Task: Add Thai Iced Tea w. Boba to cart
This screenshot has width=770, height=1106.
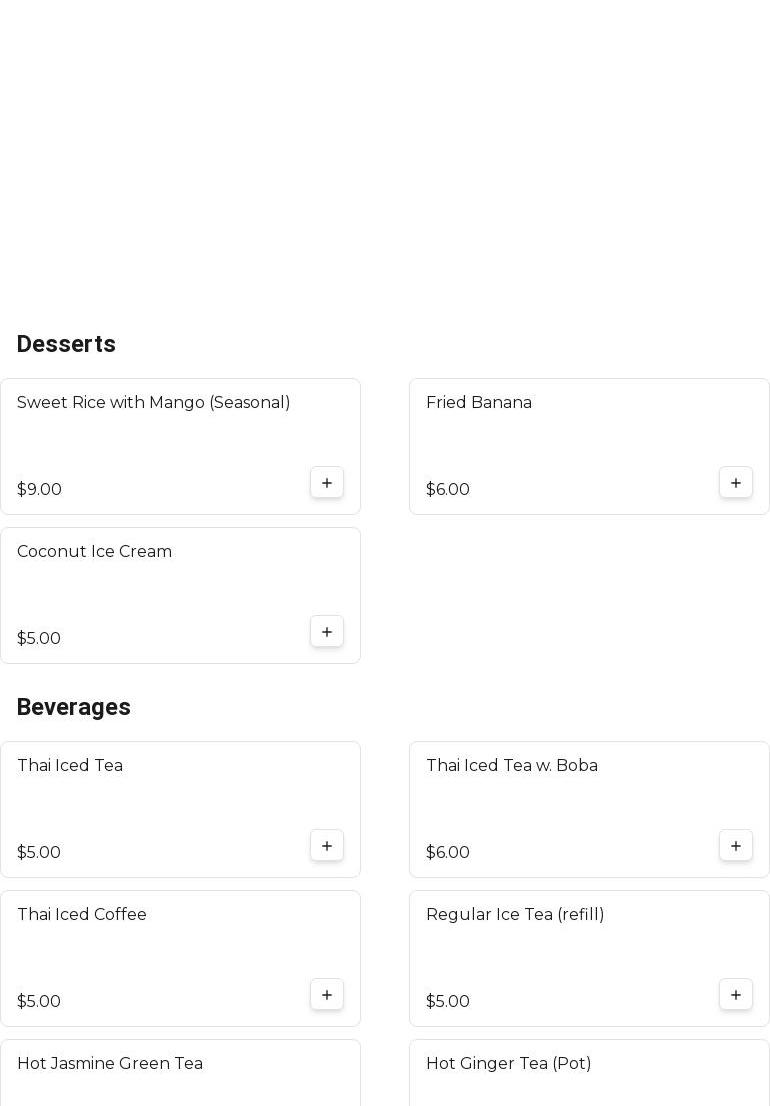Action: click(736, 846)
